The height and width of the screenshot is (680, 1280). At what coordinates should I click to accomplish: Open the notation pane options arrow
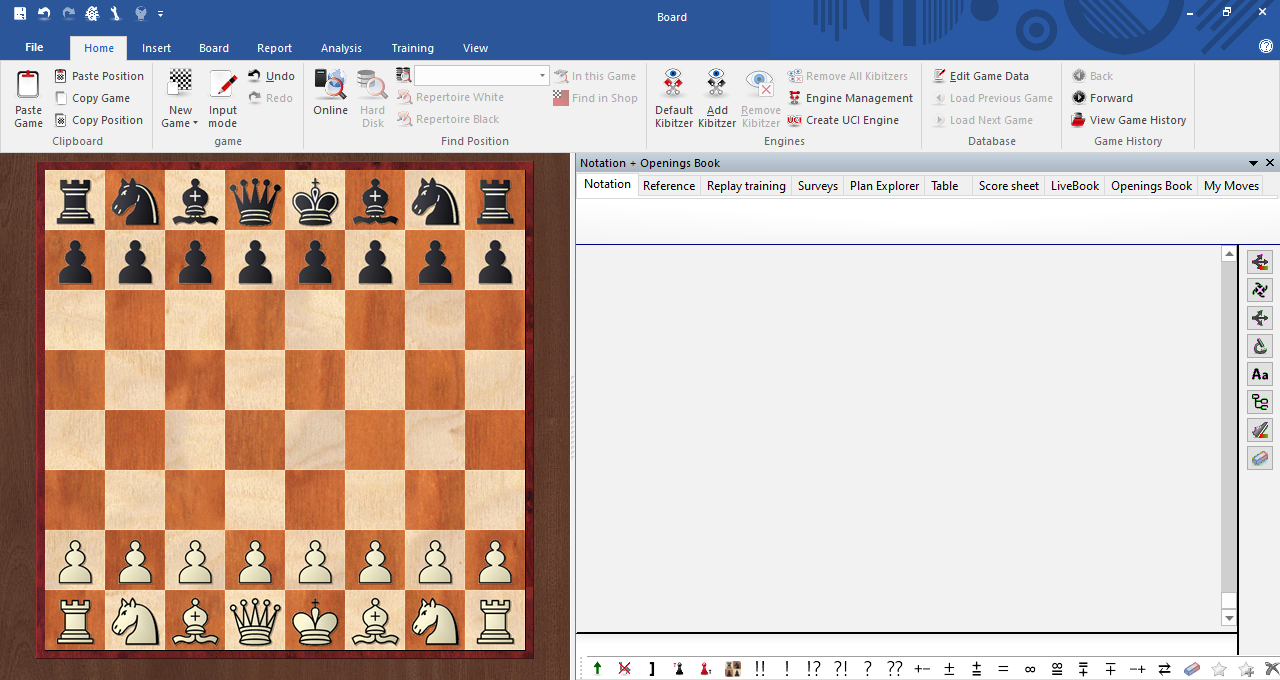[1253, 163]
